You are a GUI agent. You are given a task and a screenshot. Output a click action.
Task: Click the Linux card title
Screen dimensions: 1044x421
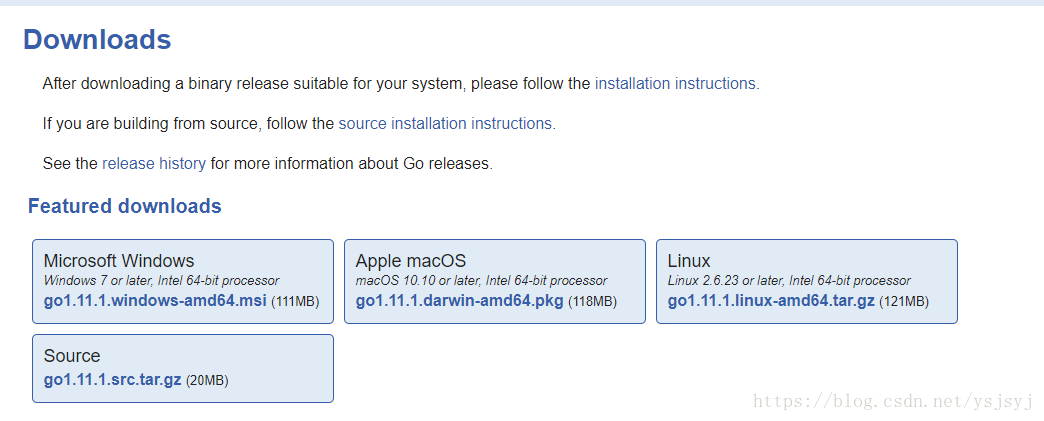(689, 260)
